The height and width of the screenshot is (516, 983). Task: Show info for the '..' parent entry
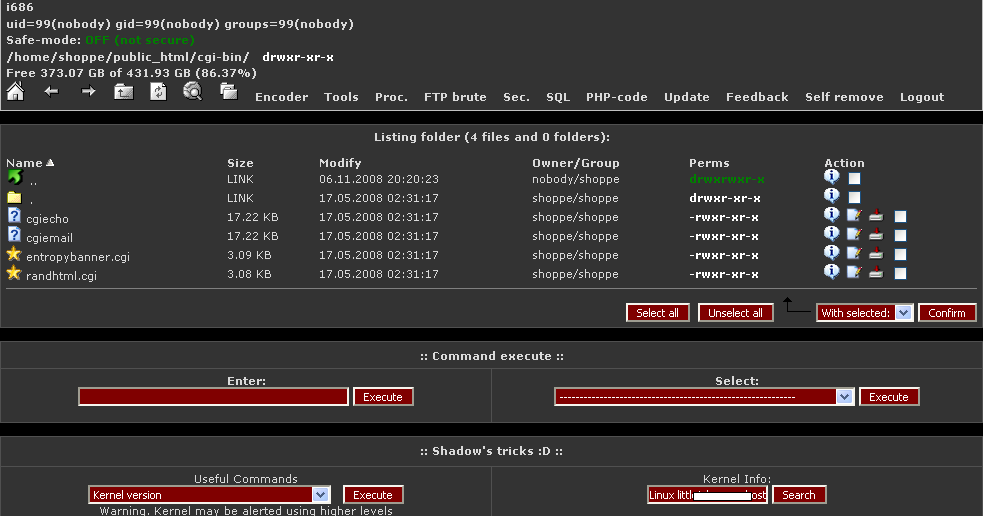[x=831, y=177]
